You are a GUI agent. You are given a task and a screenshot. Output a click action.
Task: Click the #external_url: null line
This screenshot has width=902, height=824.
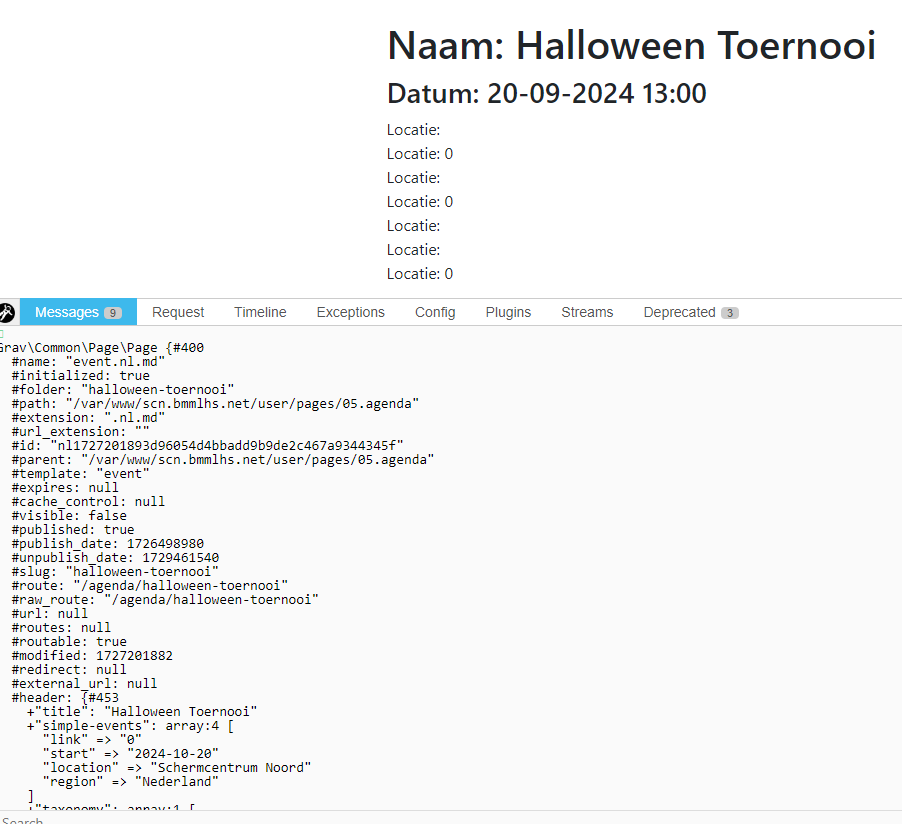(x=85, y=684)
